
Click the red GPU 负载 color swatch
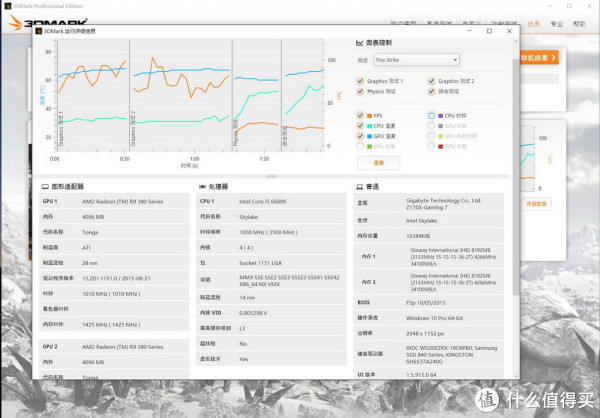(440, 146)
